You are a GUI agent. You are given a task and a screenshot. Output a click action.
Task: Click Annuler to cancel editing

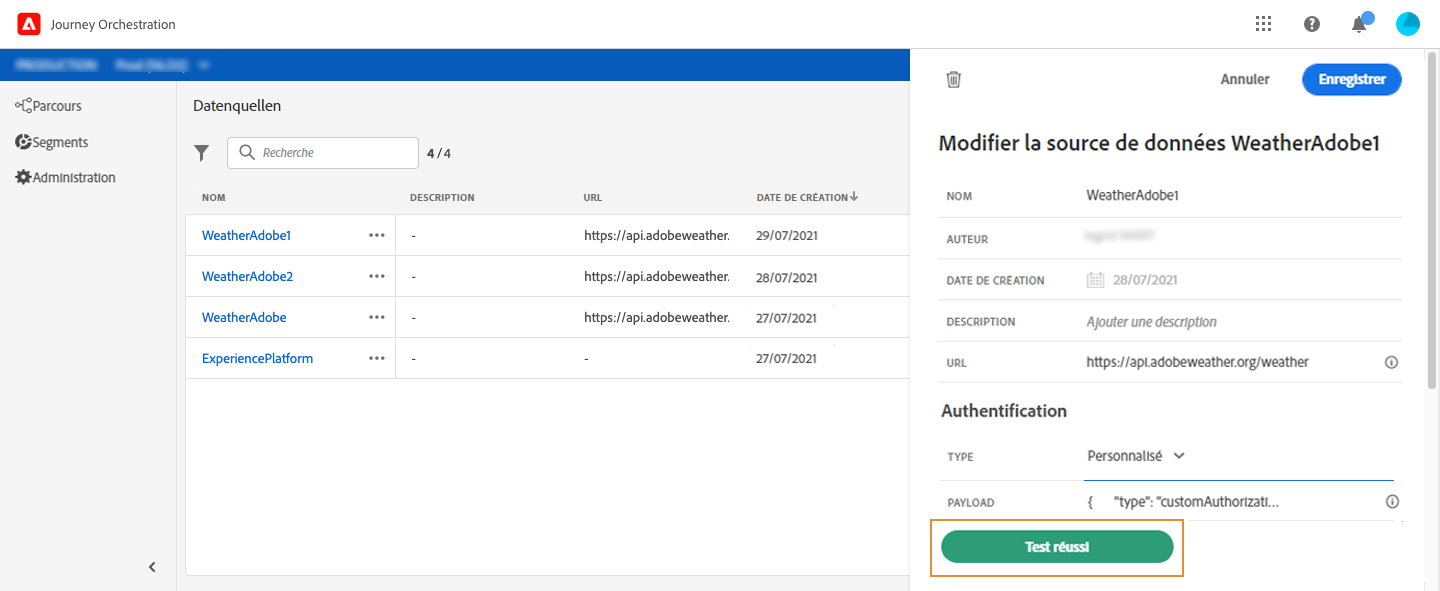[1245, 79]
